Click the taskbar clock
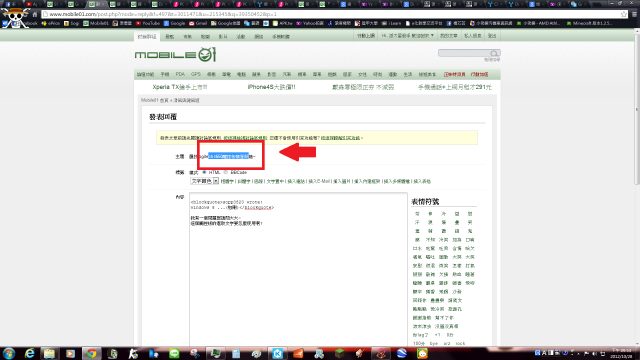640x360 pixels. 621,353
